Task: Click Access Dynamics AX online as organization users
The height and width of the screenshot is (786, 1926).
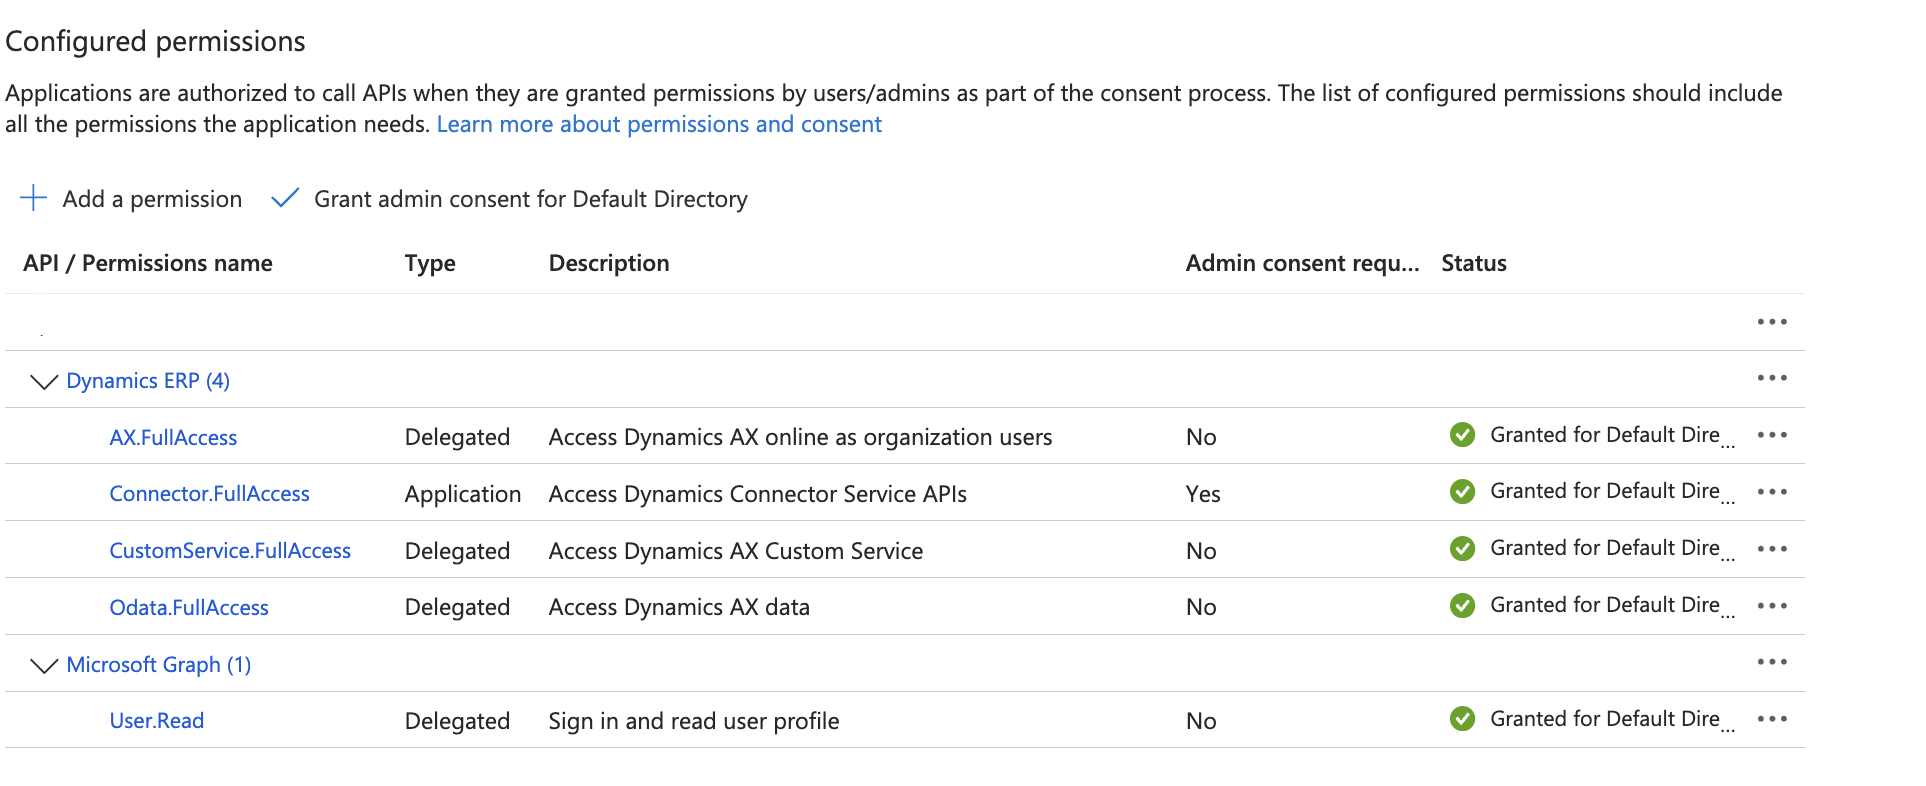Action: (x=800, y=437)
